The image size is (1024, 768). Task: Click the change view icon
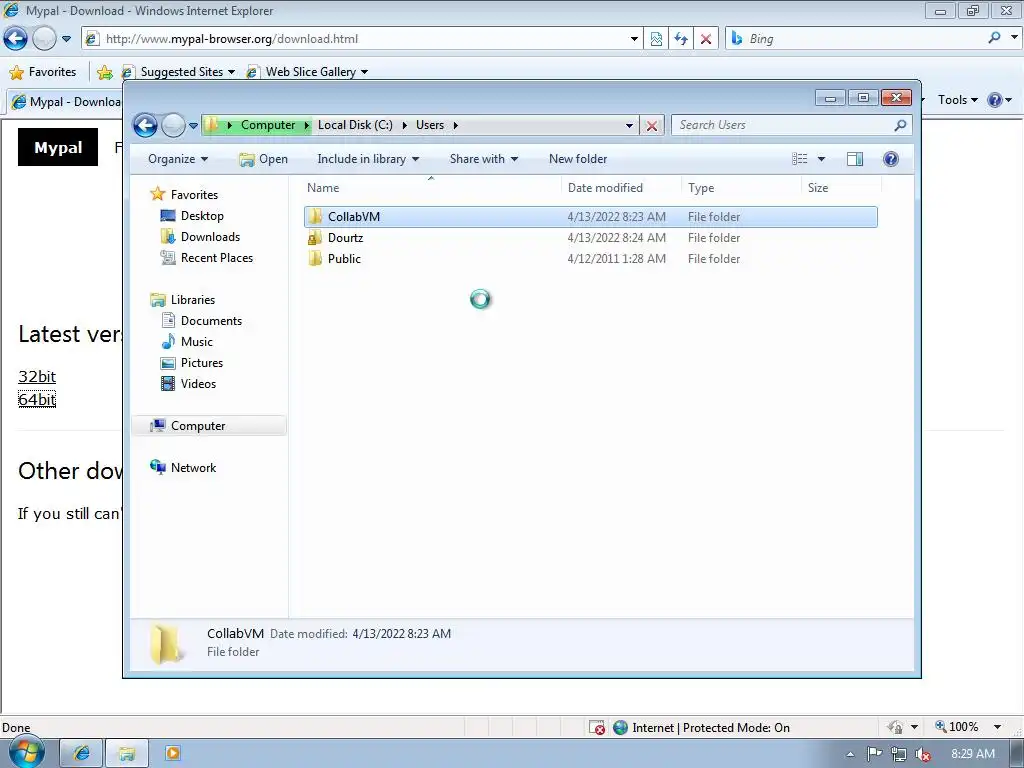[799, 159]
